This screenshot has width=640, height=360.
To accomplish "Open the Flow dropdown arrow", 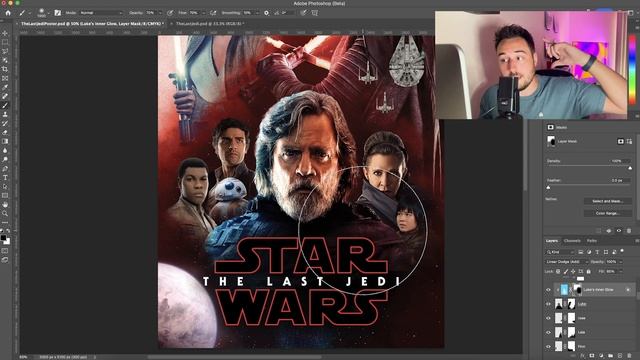I will (x=203, y=13).
